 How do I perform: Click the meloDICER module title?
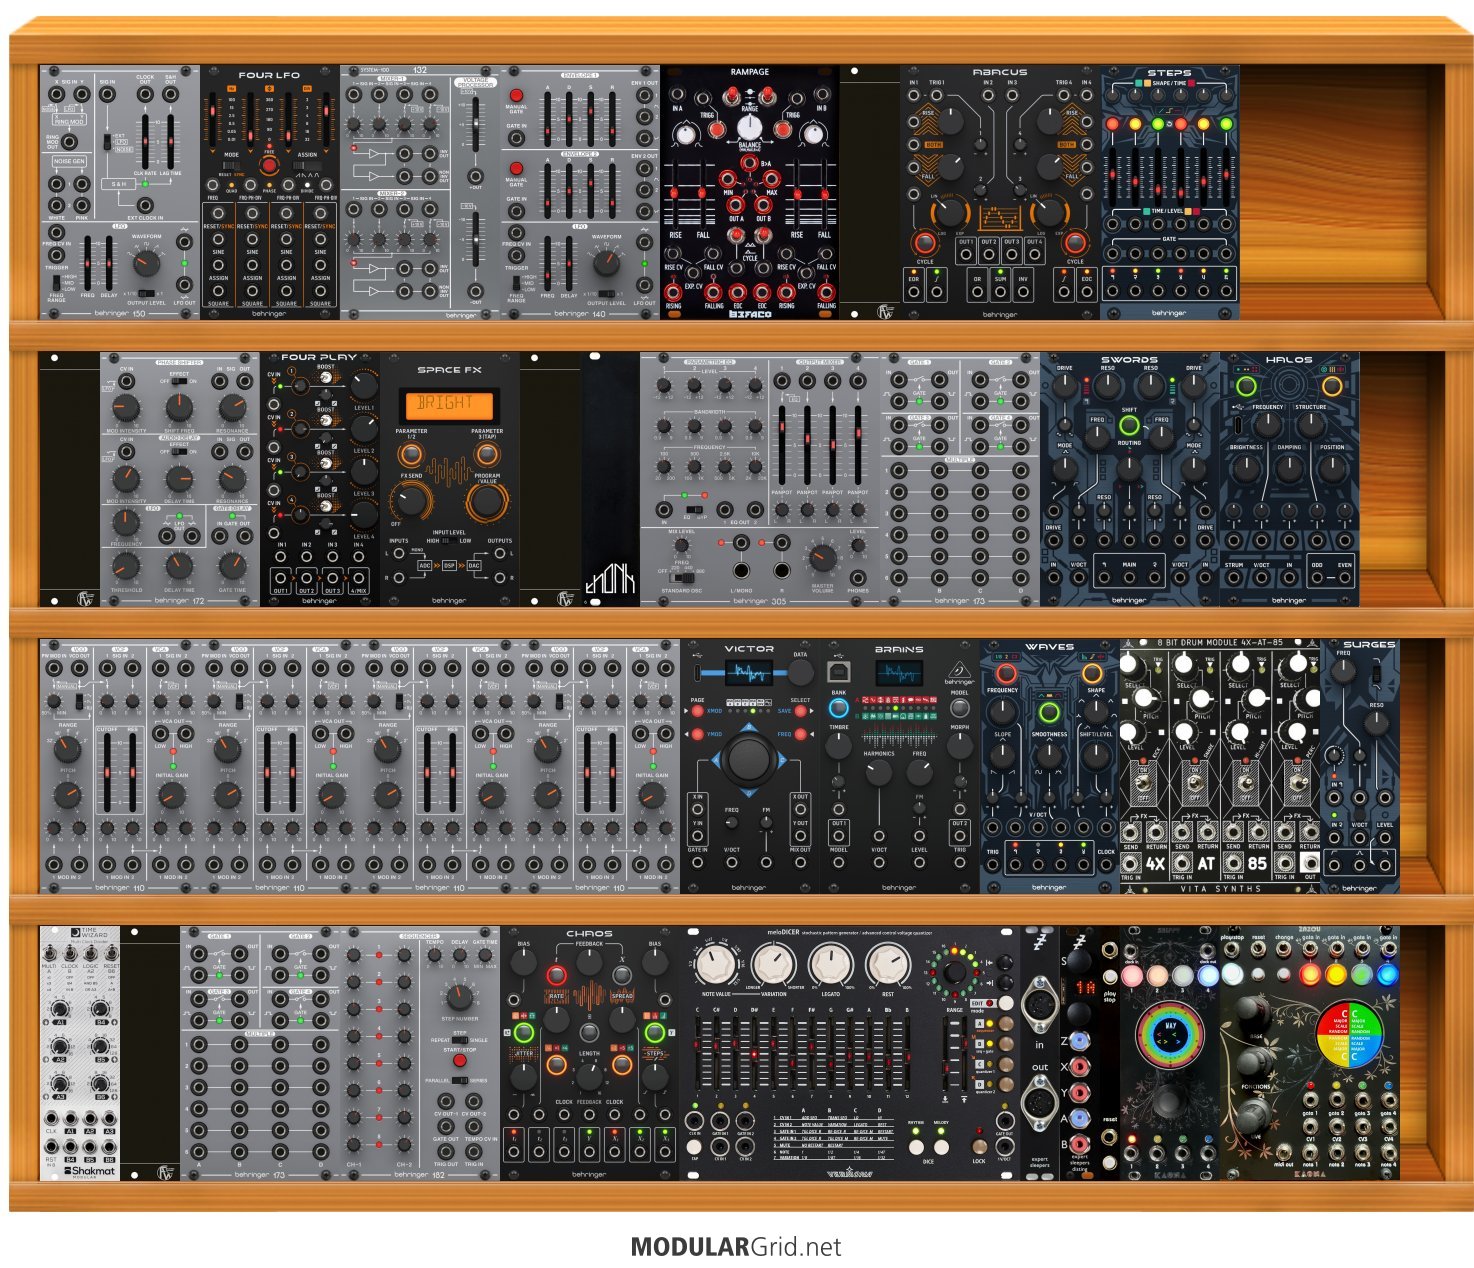tap(784, 932)
